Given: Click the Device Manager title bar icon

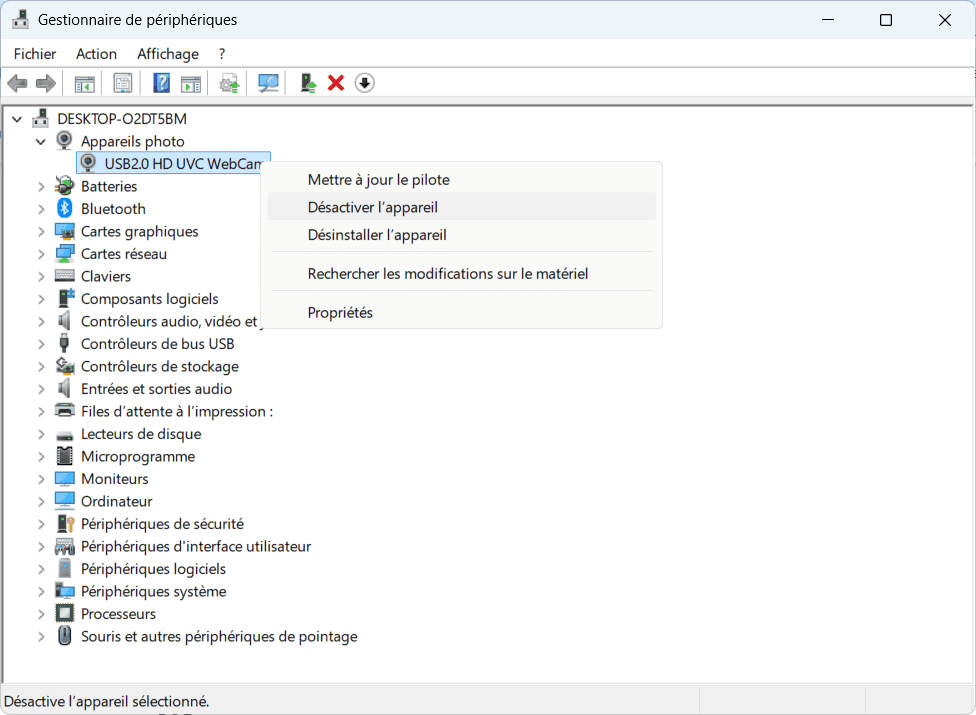Looking at the screenshot, I should (21, 19).
